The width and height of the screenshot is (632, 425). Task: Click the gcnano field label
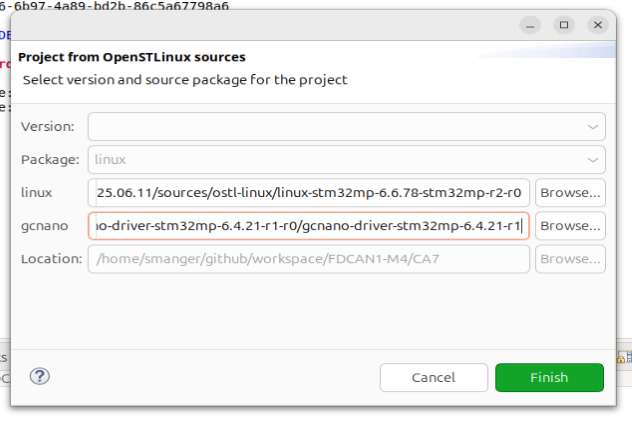[x=44, y=226]
